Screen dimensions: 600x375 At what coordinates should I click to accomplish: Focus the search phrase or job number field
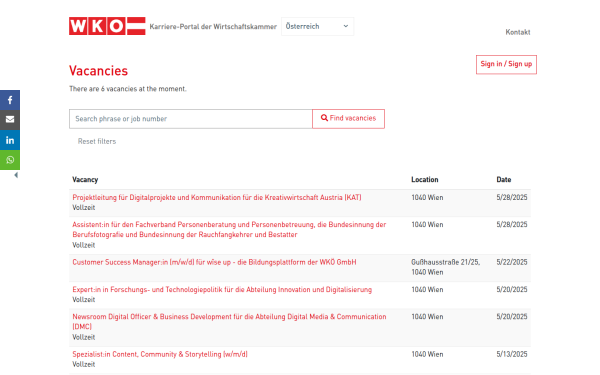[191, 119]
